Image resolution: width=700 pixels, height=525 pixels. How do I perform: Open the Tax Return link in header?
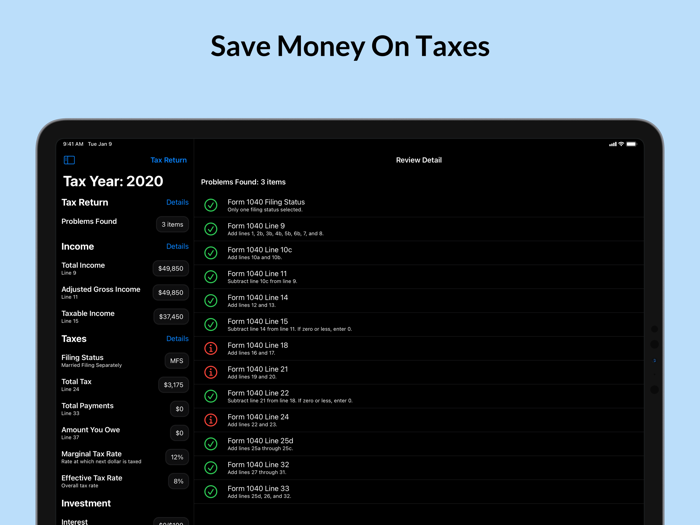pyautogui.click(x=168, y=160)
